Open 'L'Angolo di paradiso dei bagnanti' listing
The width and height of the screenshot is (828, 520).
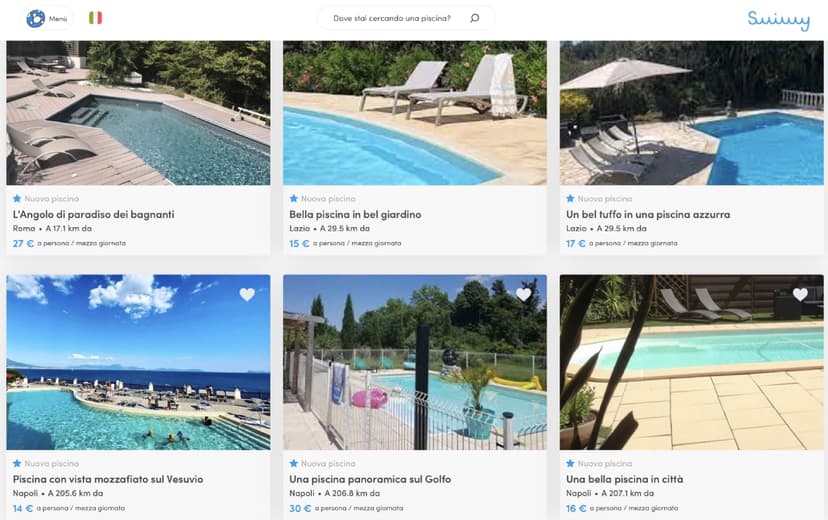(x=94, y=214)
